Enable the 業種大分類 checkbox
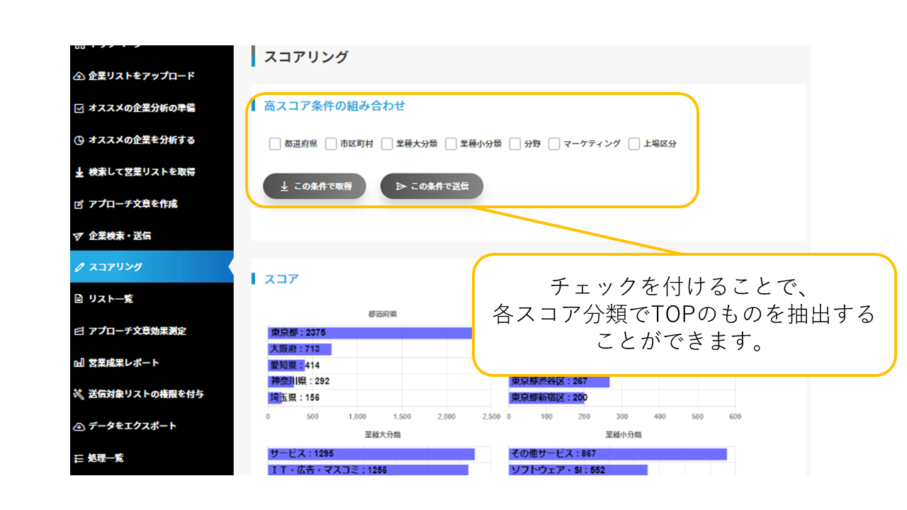907x510 pixels. (x=387, y=144)
